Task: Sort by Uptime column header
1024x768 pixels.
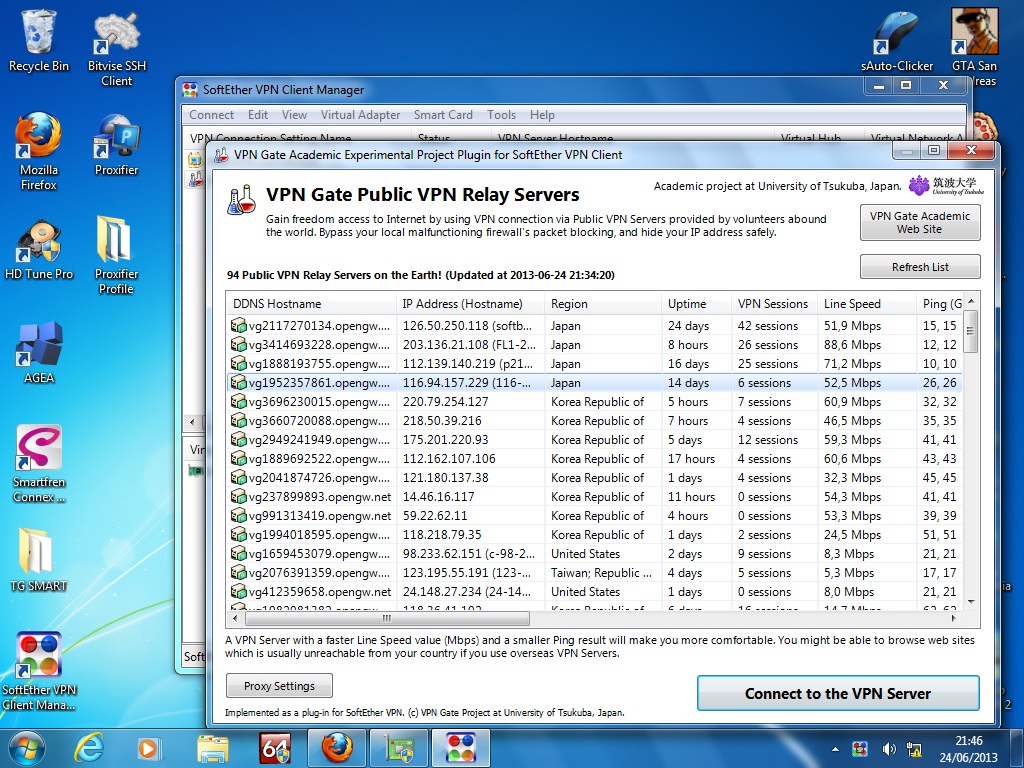Action: [696, 304]
